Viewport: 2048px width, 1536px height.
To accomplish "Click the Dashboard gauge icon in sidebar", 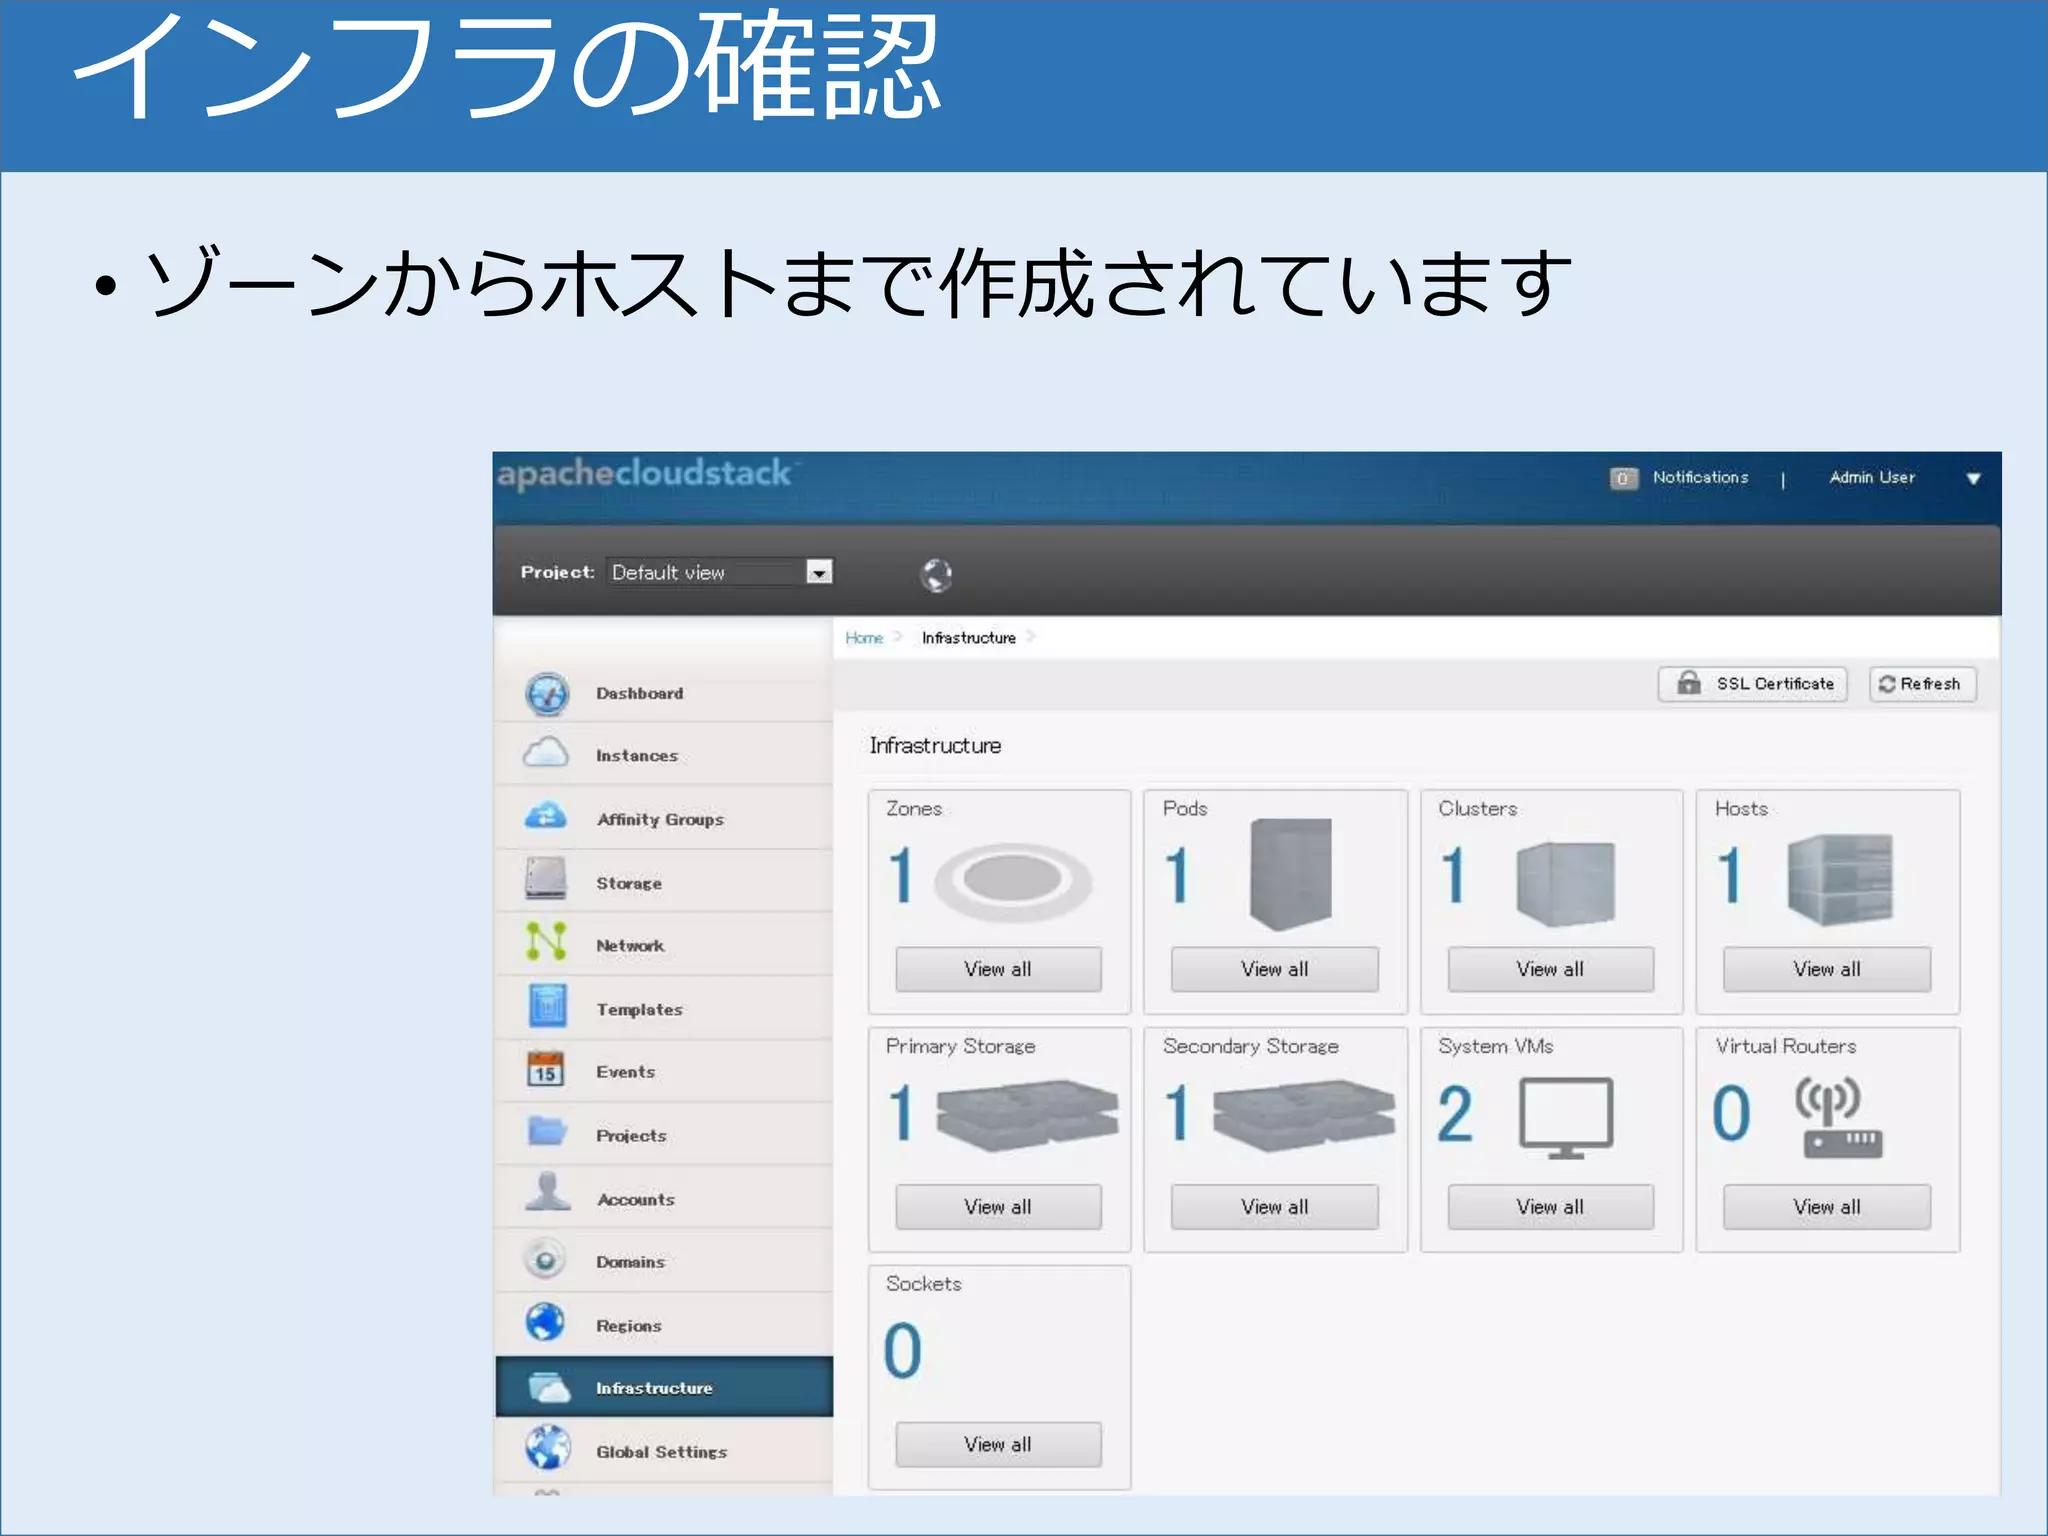I will 547,693.
